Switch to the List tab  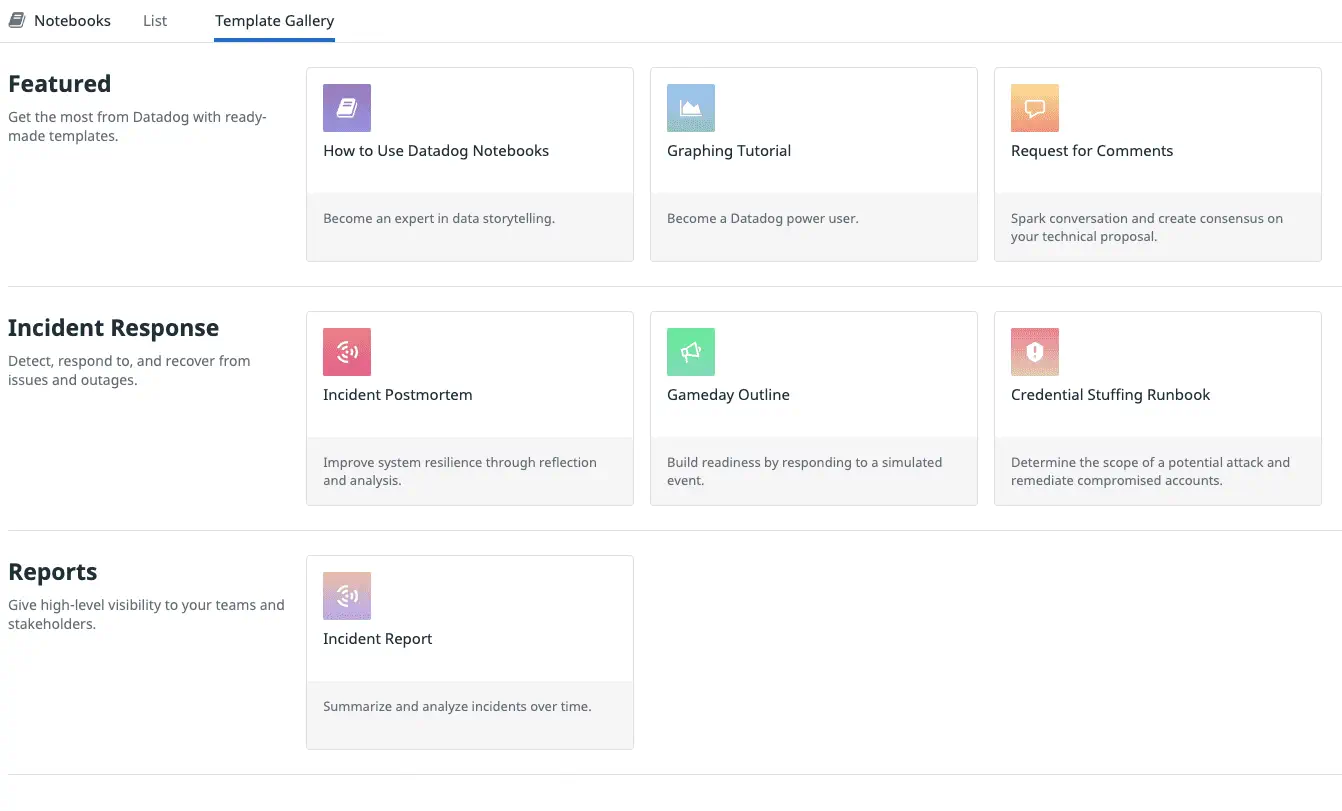(x=155, y=20)
